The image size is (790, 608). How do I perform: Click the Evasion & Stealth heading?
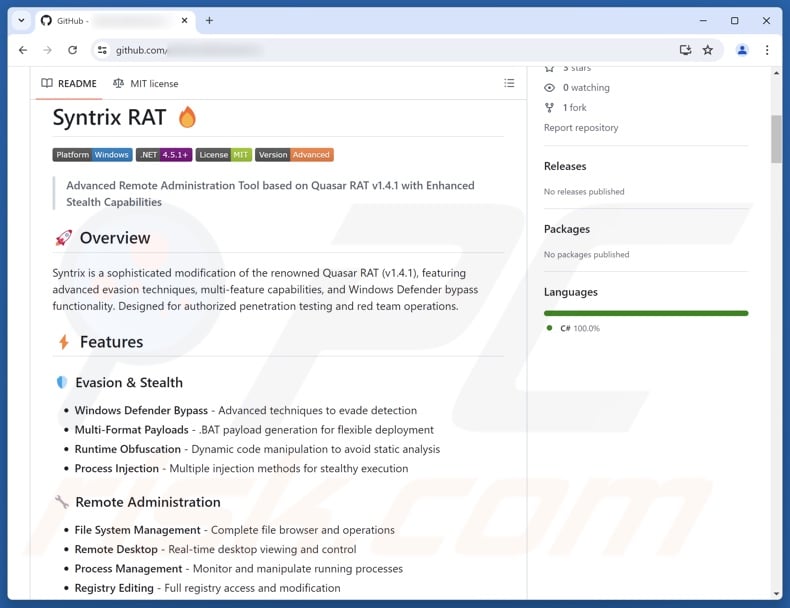coord(129,382)
